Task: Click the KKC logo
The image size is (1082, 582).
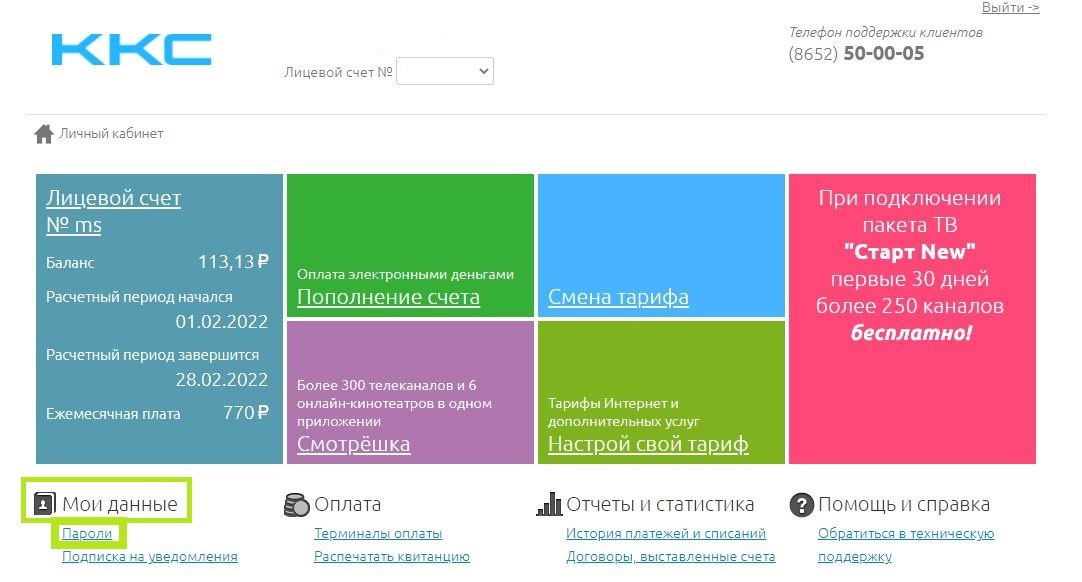Action: (x=131, y=49)
